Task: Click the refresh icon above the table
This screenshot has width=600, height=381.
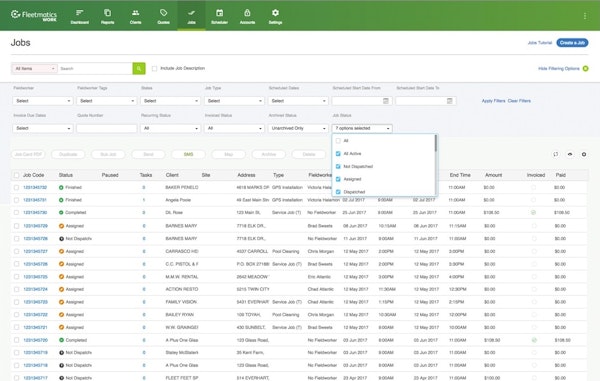Action: [x=556, y=154]
